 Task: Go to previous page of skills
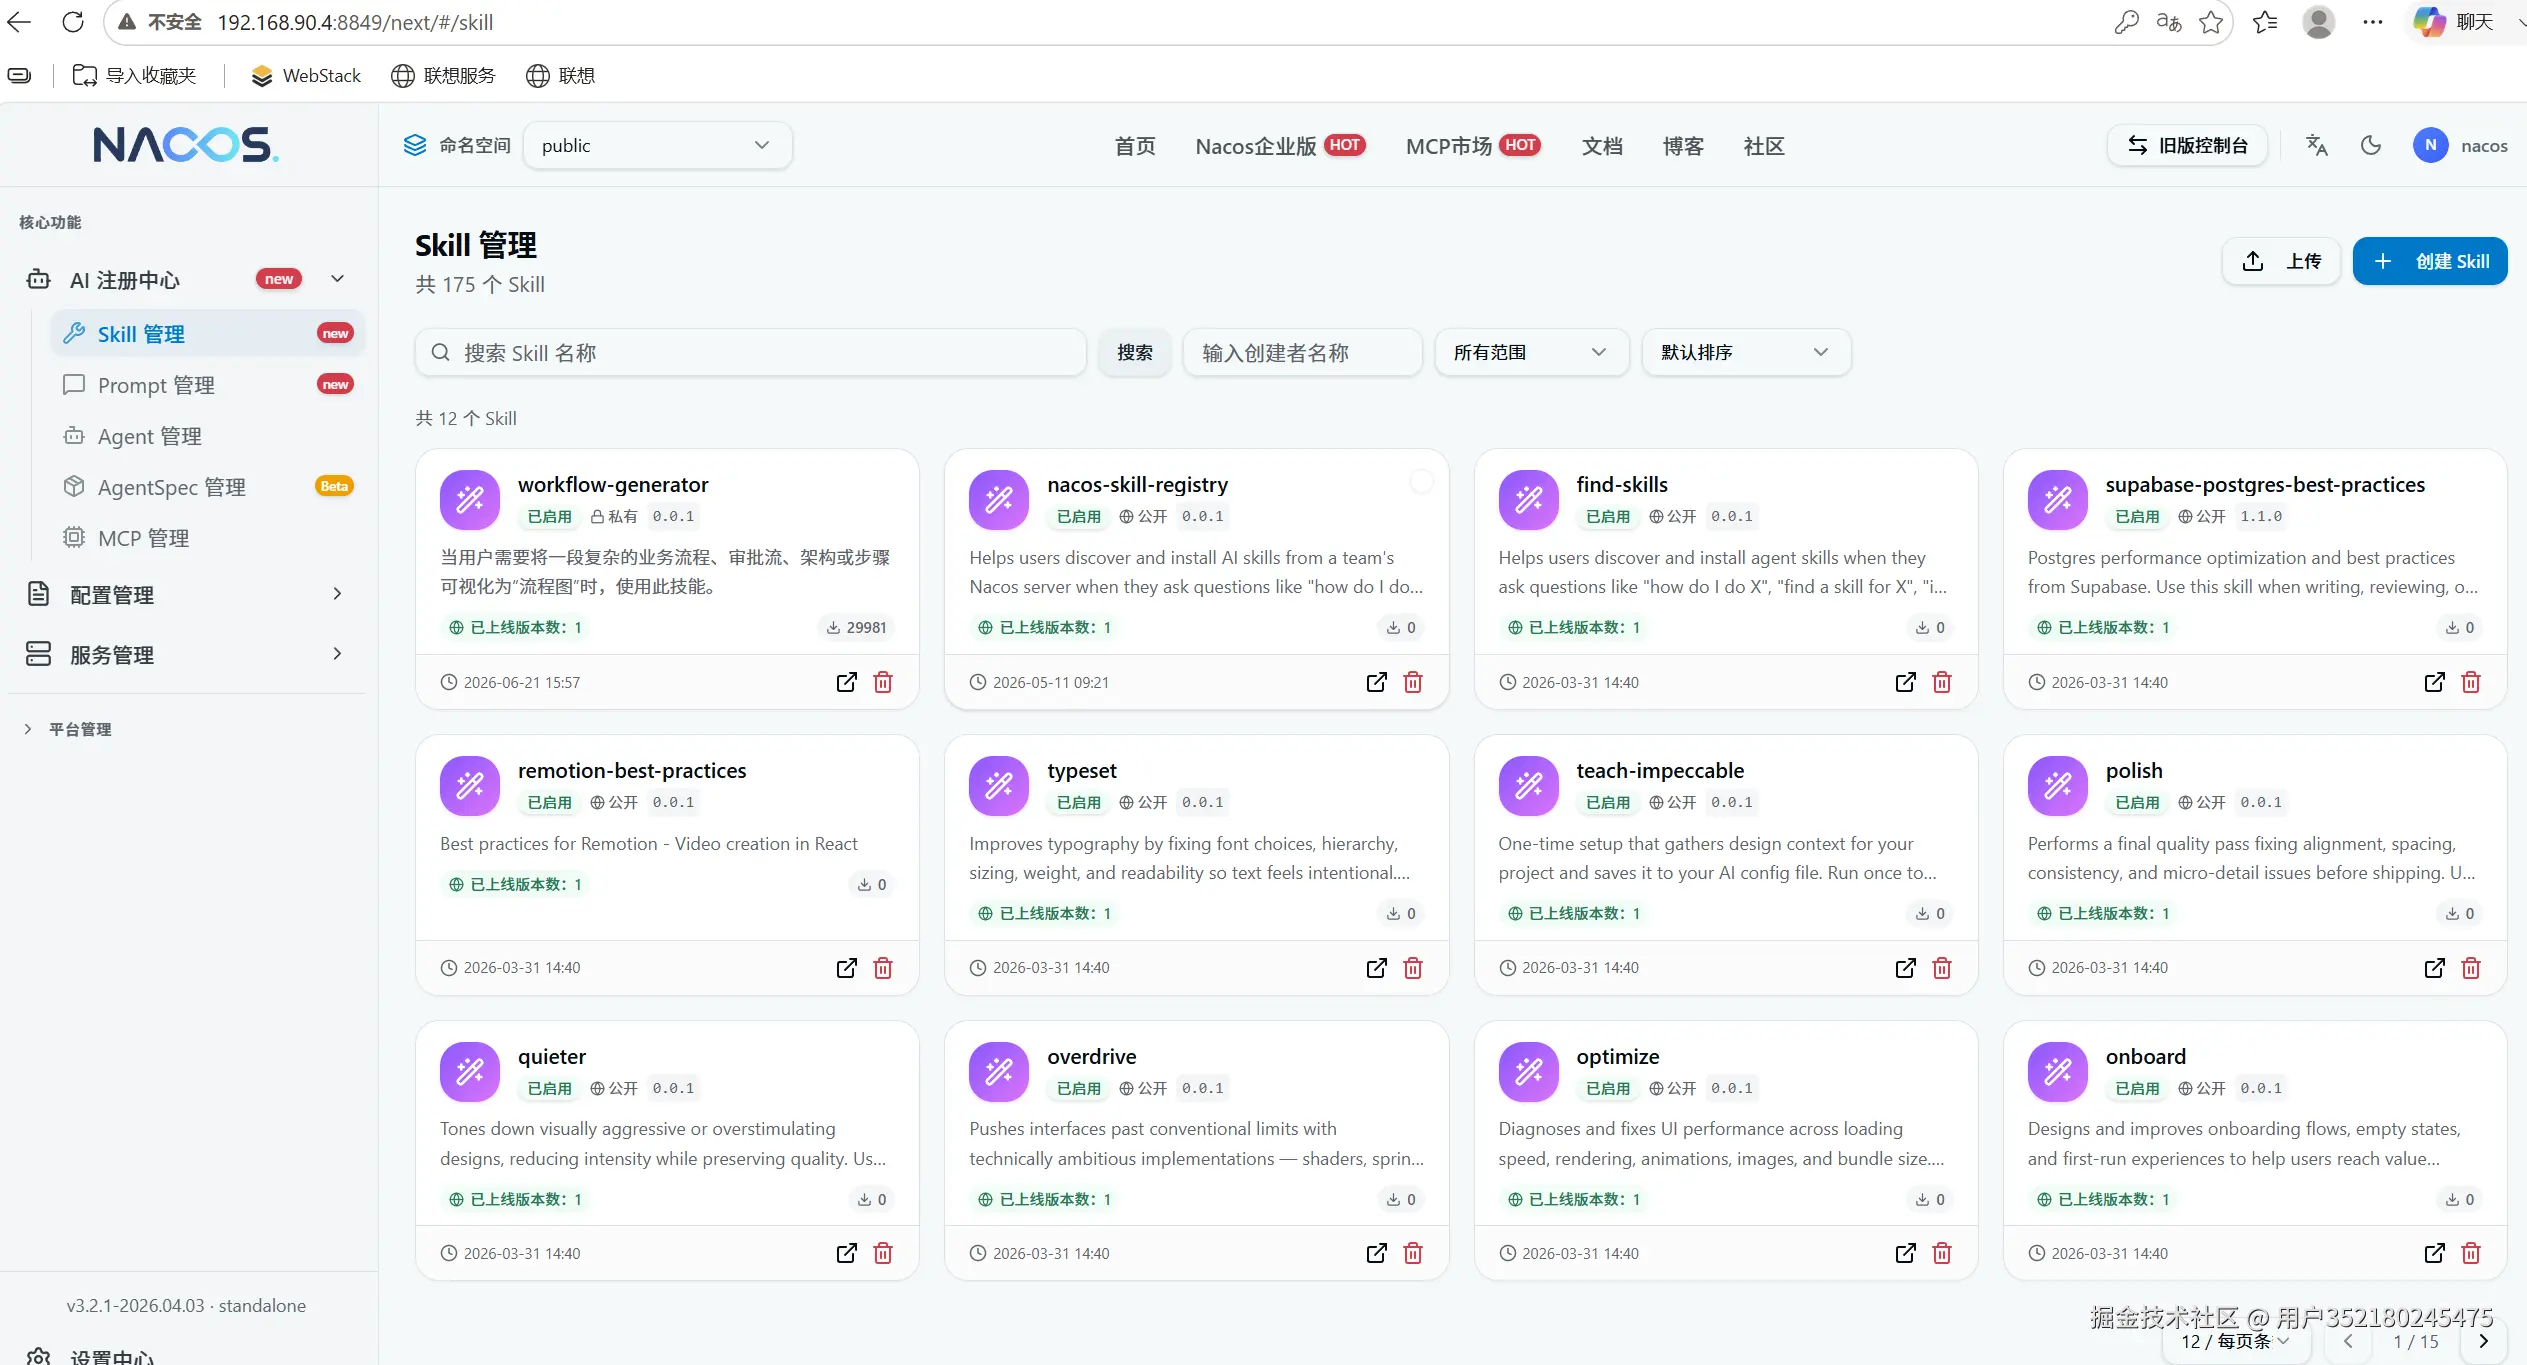point(2348,1341)
